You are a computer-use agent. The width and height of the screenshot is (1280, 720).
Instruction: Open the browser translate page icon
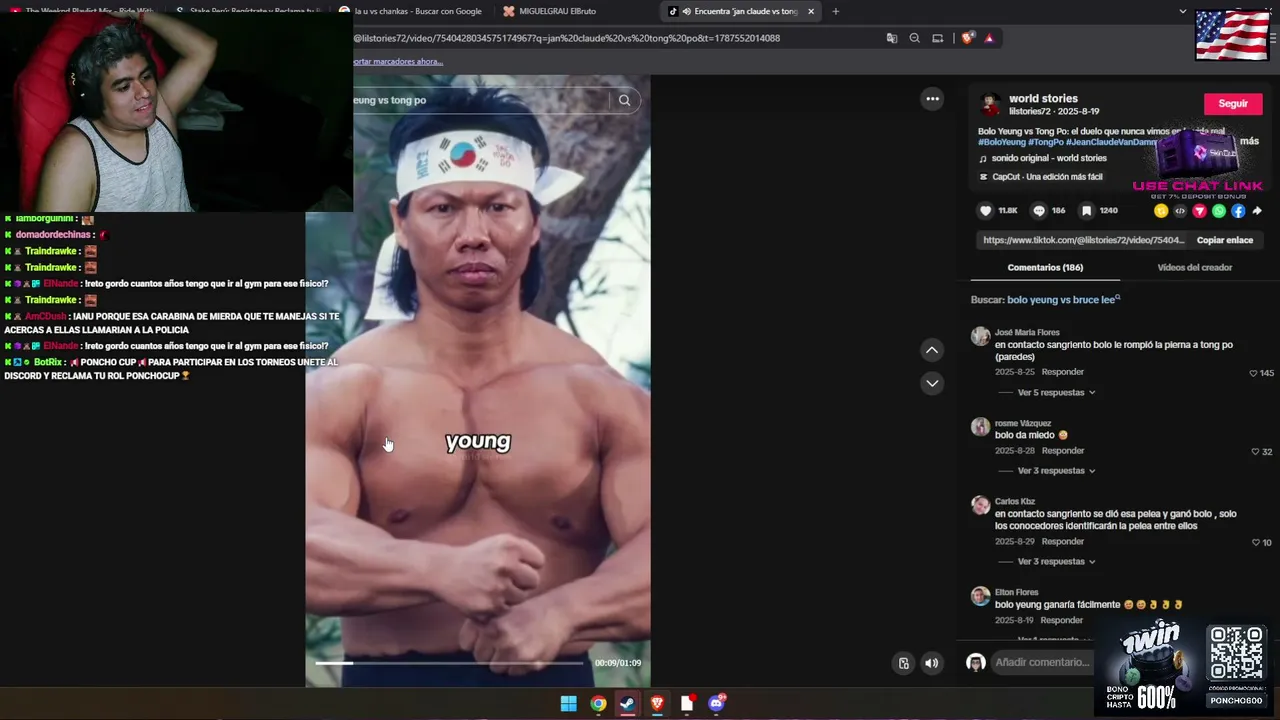[x=892, y=38]
